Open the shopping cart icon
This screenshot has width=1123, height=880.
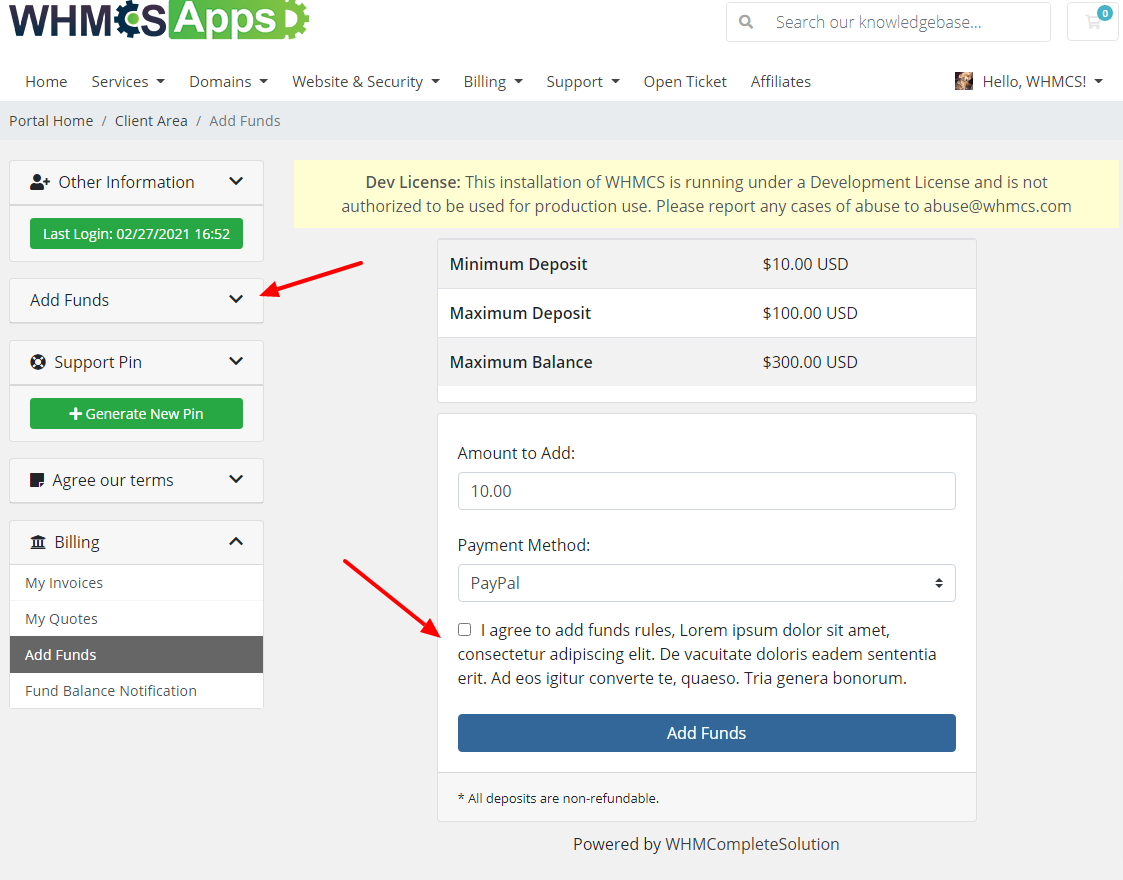[x=1093, y=21]
